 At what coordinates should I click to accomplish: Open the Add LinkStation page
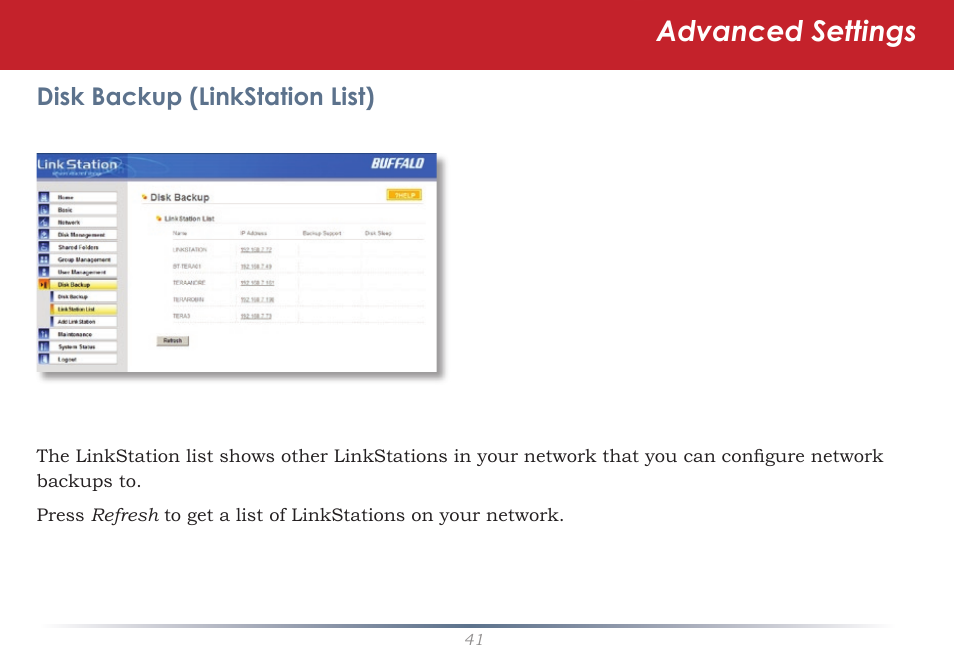point(78,323)
